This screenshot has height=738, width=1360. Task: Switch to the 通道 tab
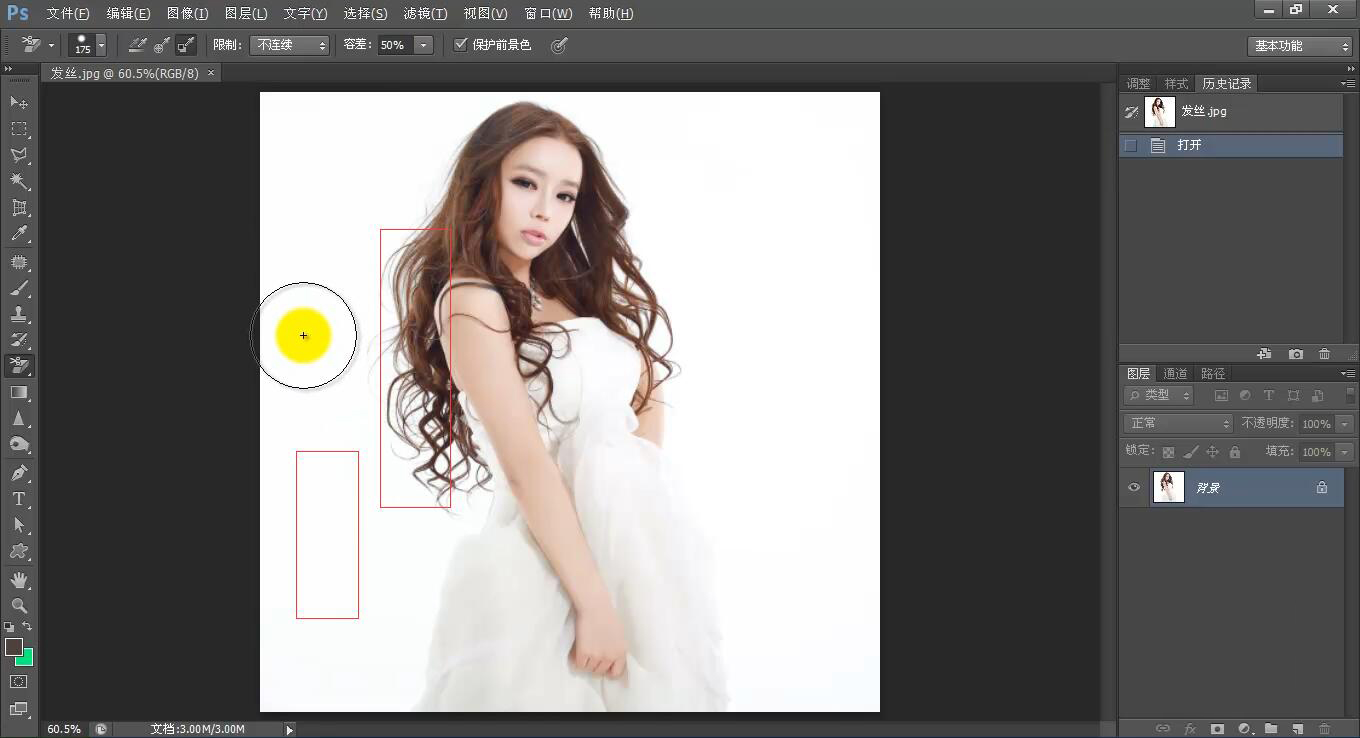1175,373
